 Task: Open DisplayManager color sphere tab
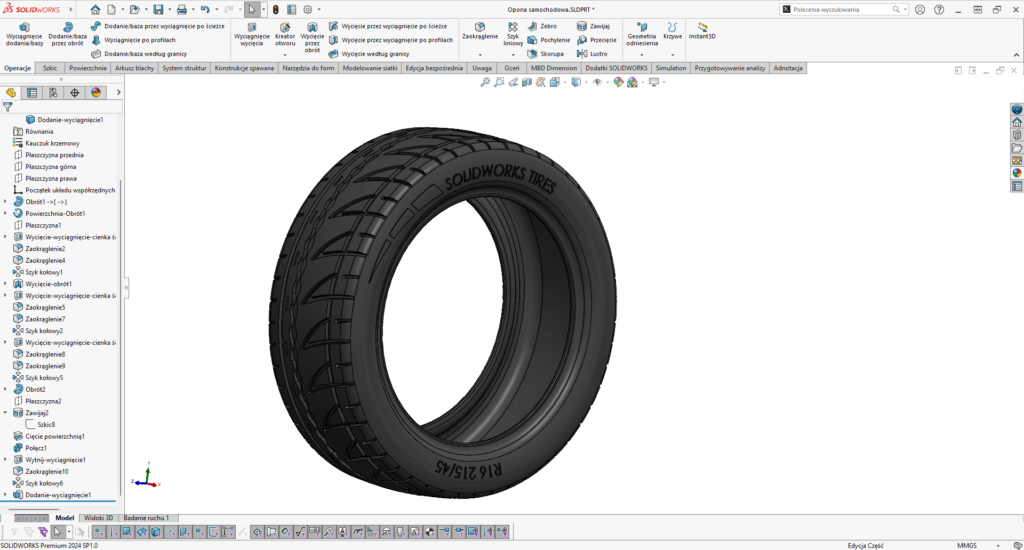(96, 93)
